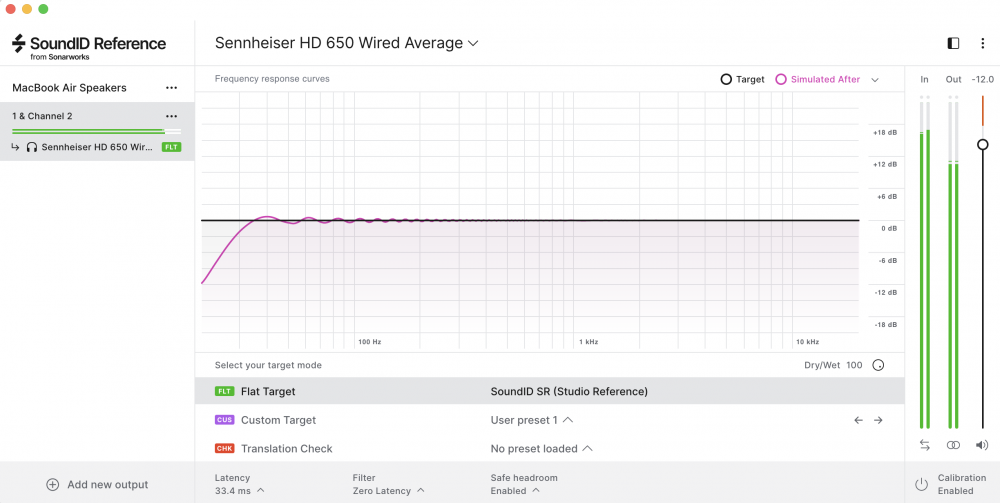
Task: Click the swap left/right channels icon
Action: pos(925,445)
